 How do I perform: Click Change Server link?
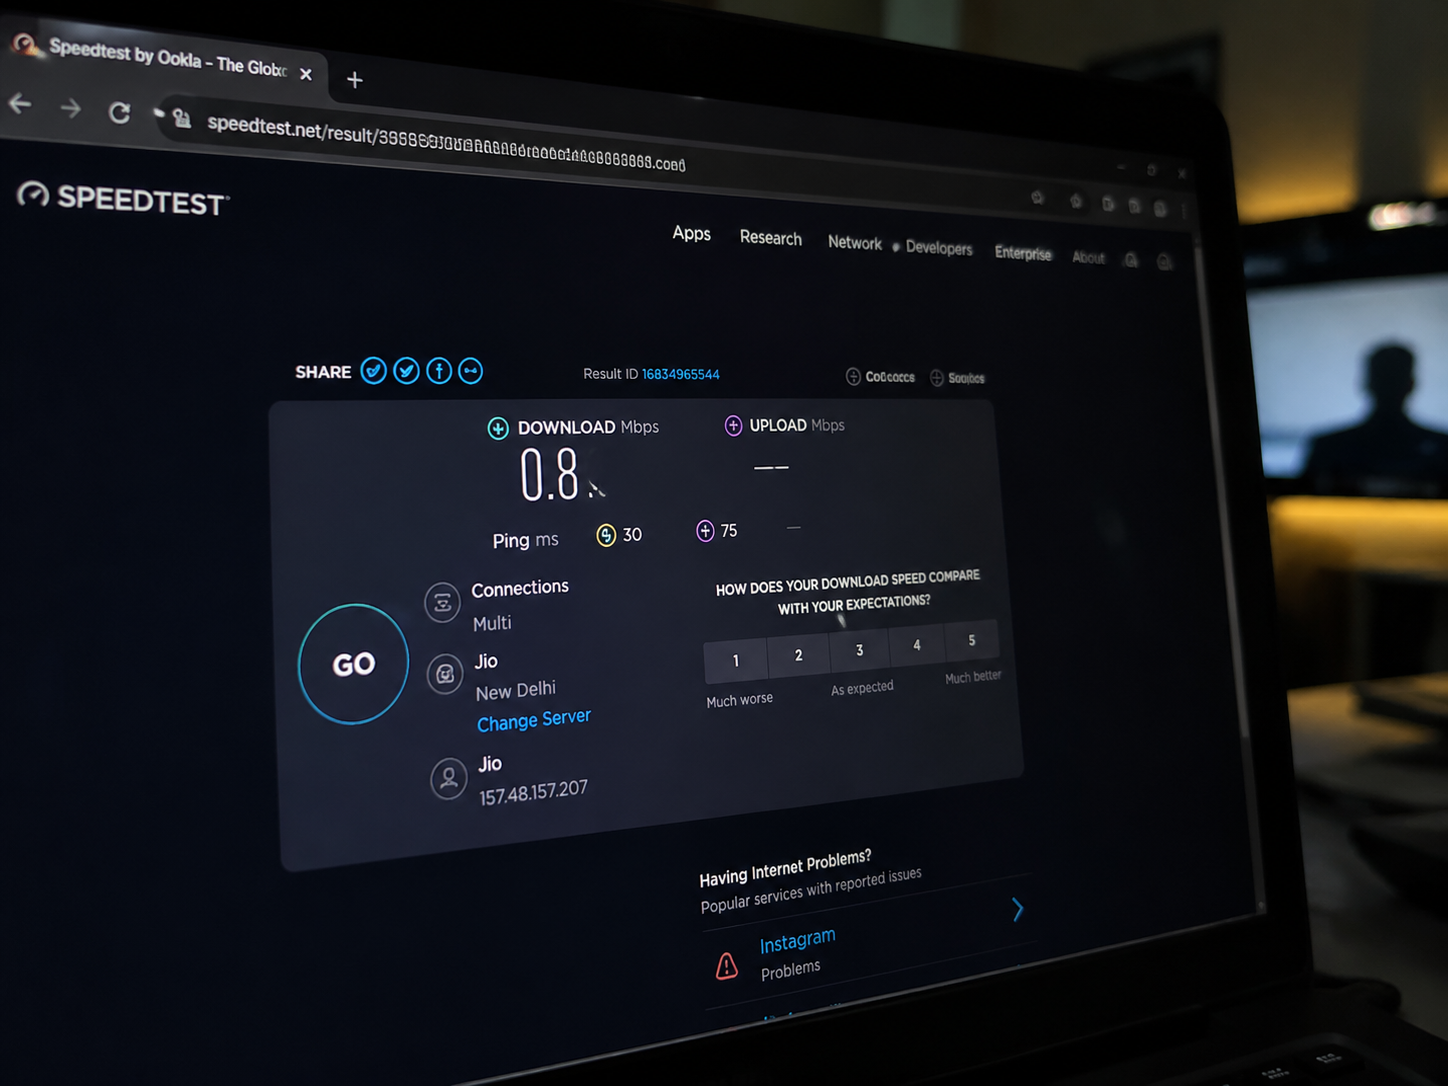[x=533, y=720]
